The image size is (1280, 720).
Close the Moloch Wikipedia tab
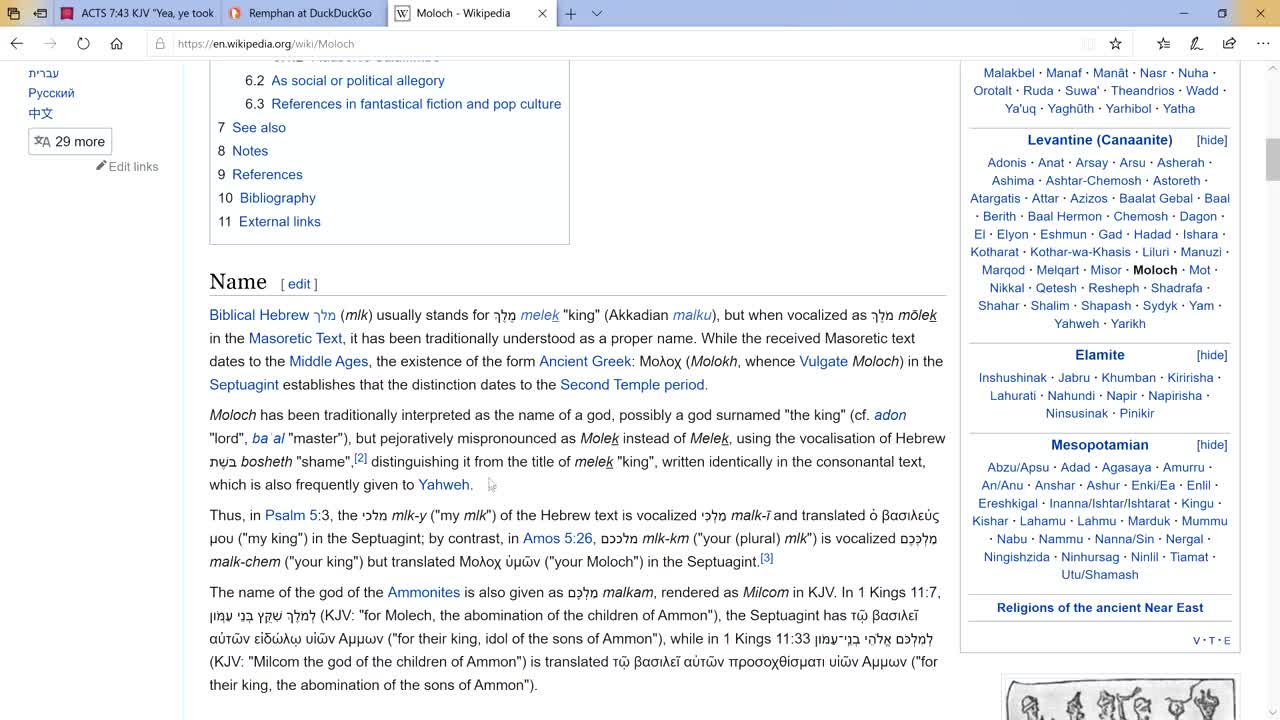(542, 14)
